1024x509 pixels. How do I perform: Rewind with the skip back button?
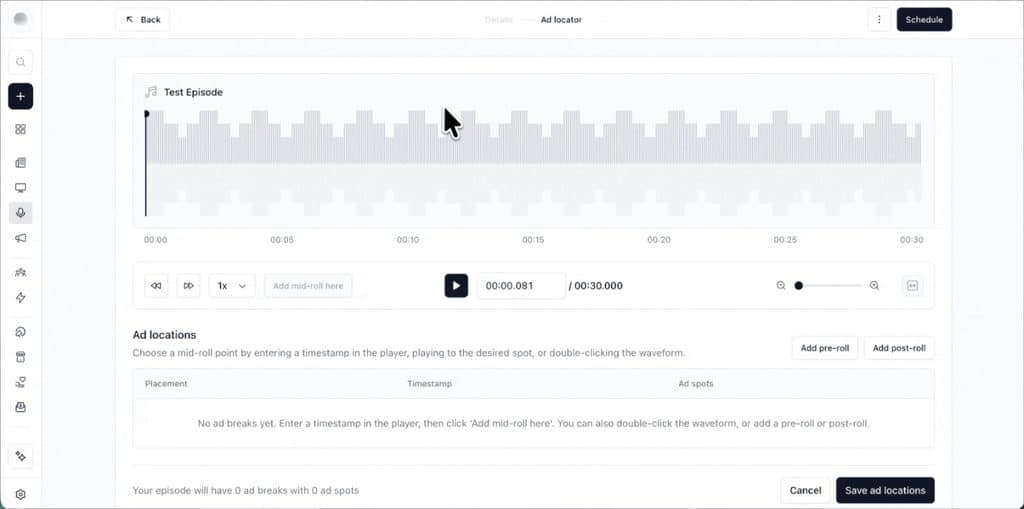(156, 286)
